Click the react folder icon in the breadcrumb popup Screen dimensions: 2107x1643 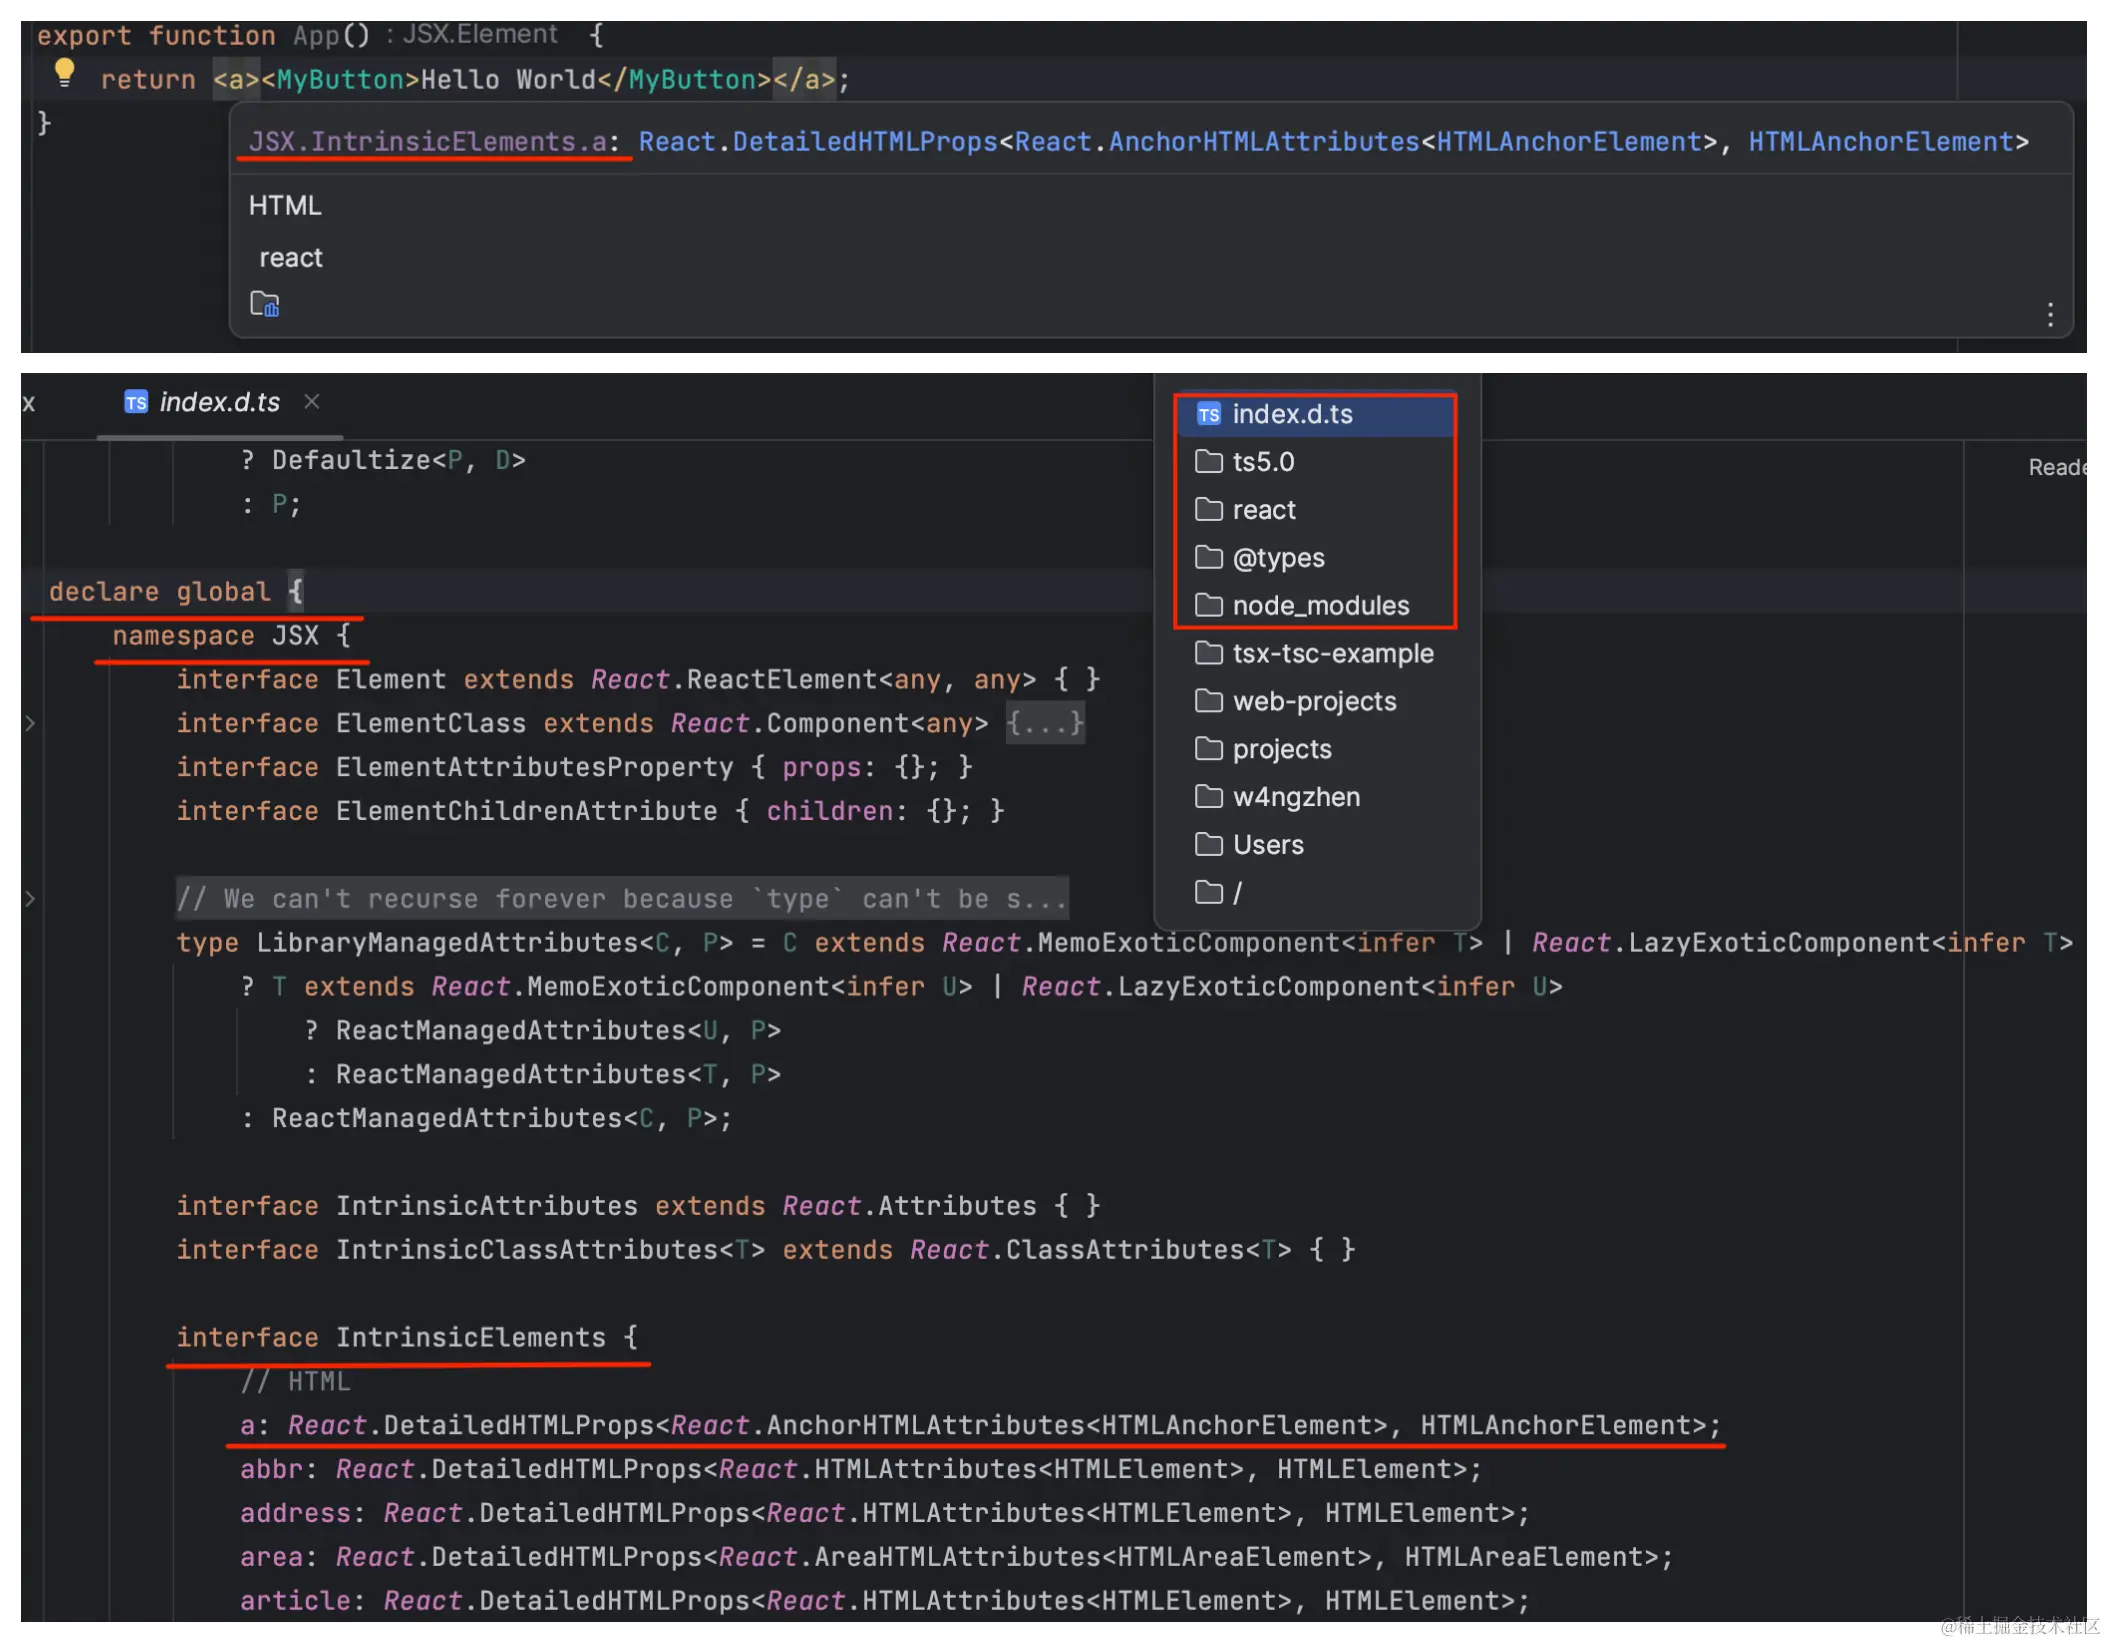1209,509
